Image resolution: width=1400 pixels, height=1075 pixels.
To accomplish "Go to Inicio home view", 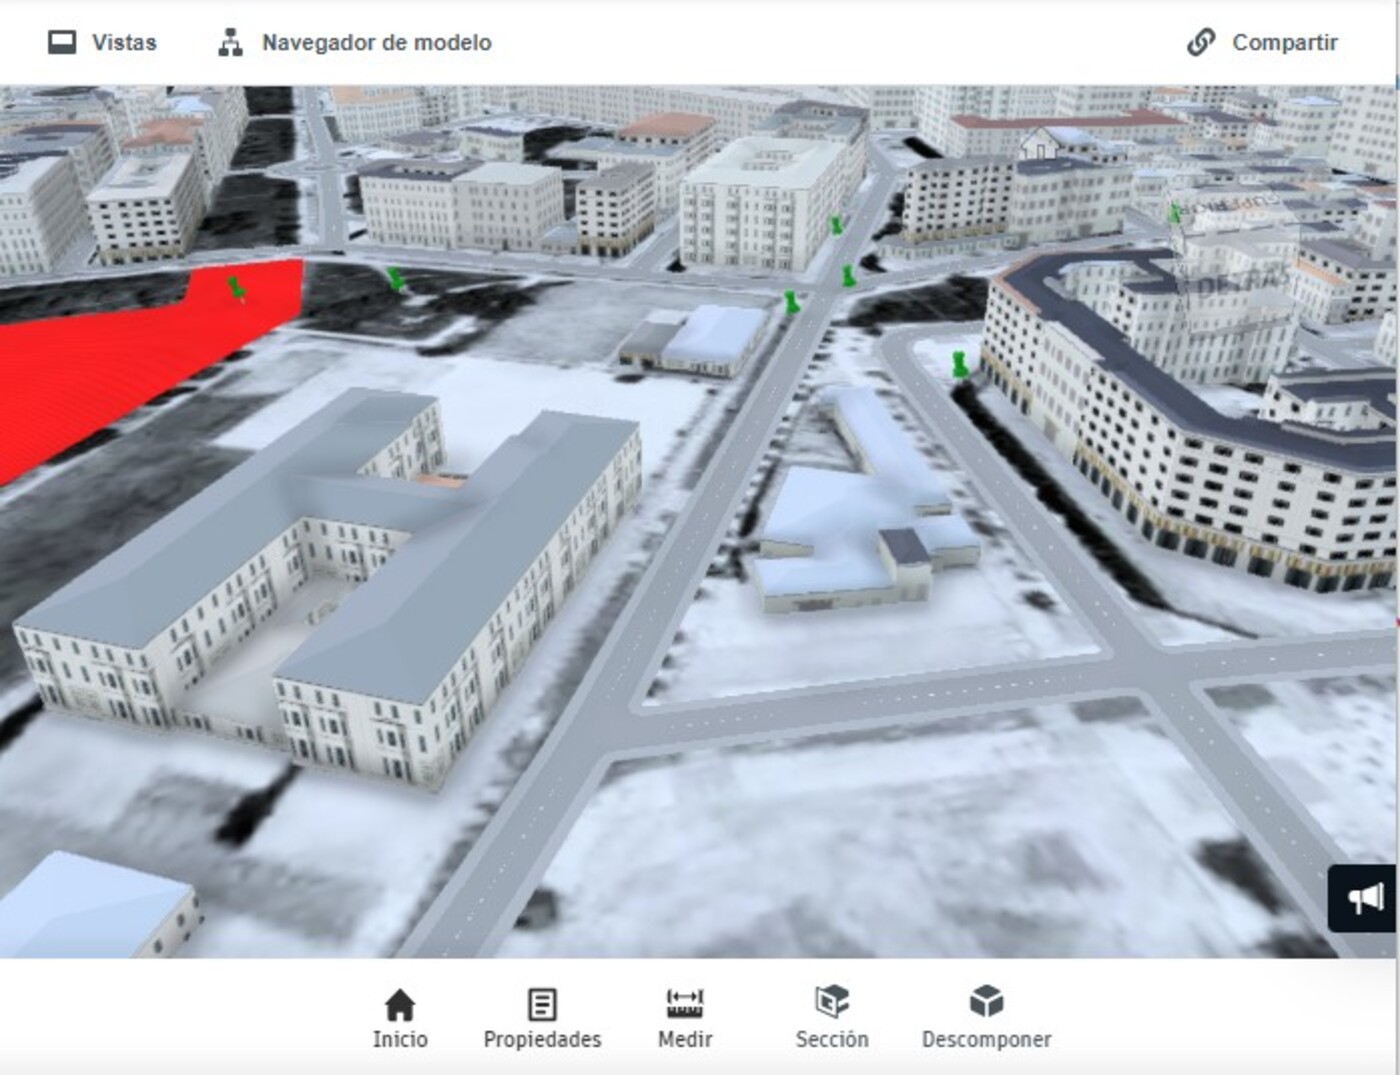I will click(x=400, y=1019).
